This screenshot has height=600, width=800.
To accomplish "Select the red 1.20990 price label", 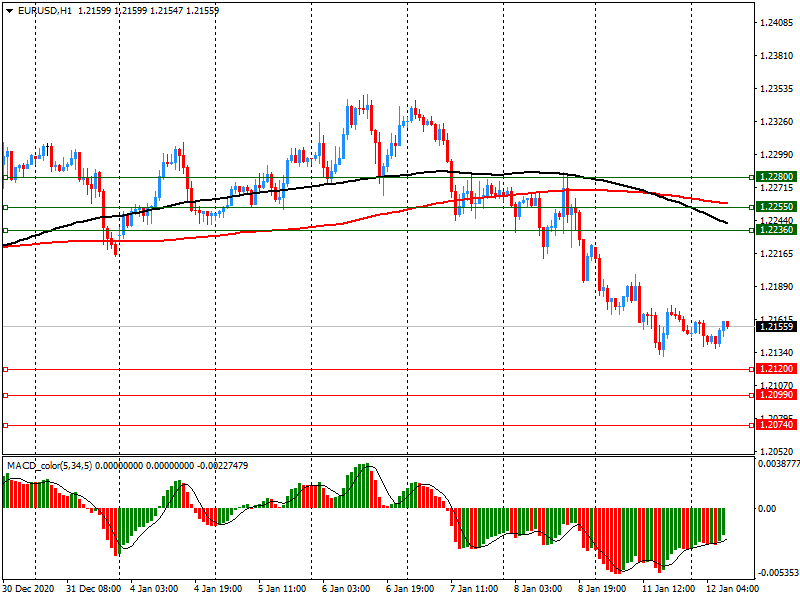I will 776,395.
